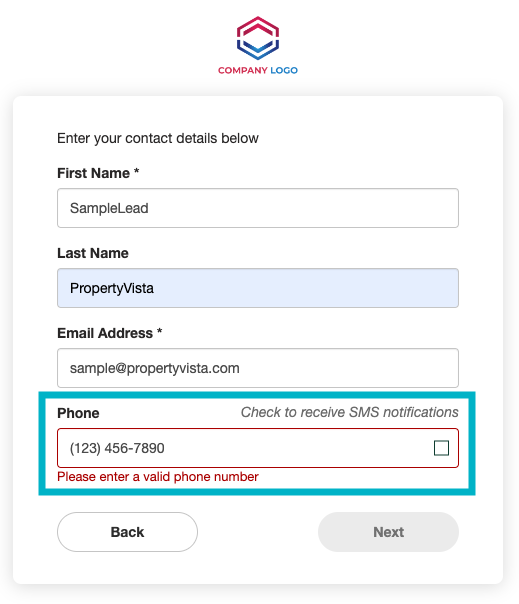Focus the First Name field containing SampleLead
This screenshot has height=604, width=519.
pyautogui.click(x=258, y=208)
